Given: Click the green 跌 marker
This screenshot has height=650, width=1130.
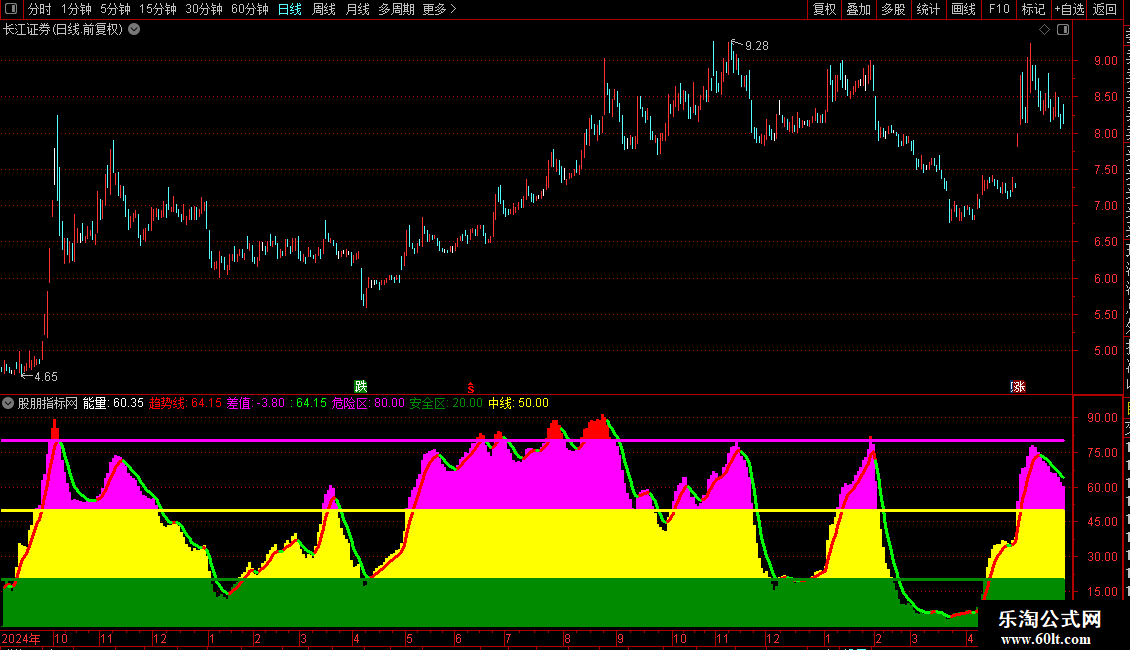Looking at the screenshot, I should coord(360,387).
